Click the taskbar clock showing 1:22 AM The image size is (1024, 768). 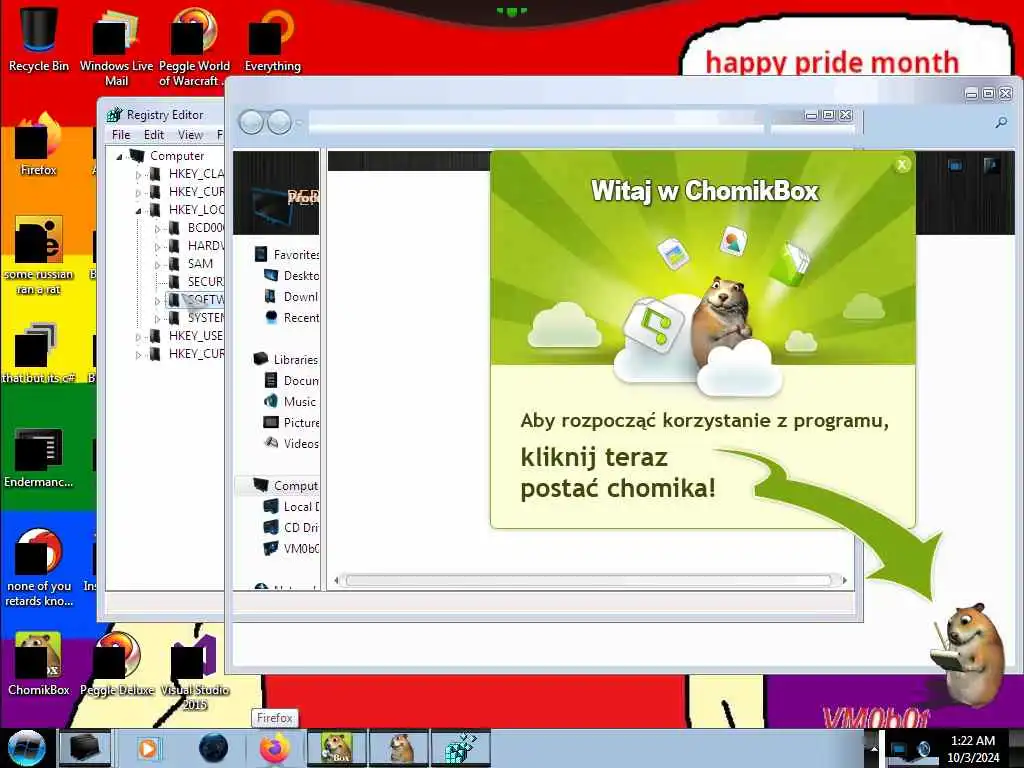tap(972, 748)
